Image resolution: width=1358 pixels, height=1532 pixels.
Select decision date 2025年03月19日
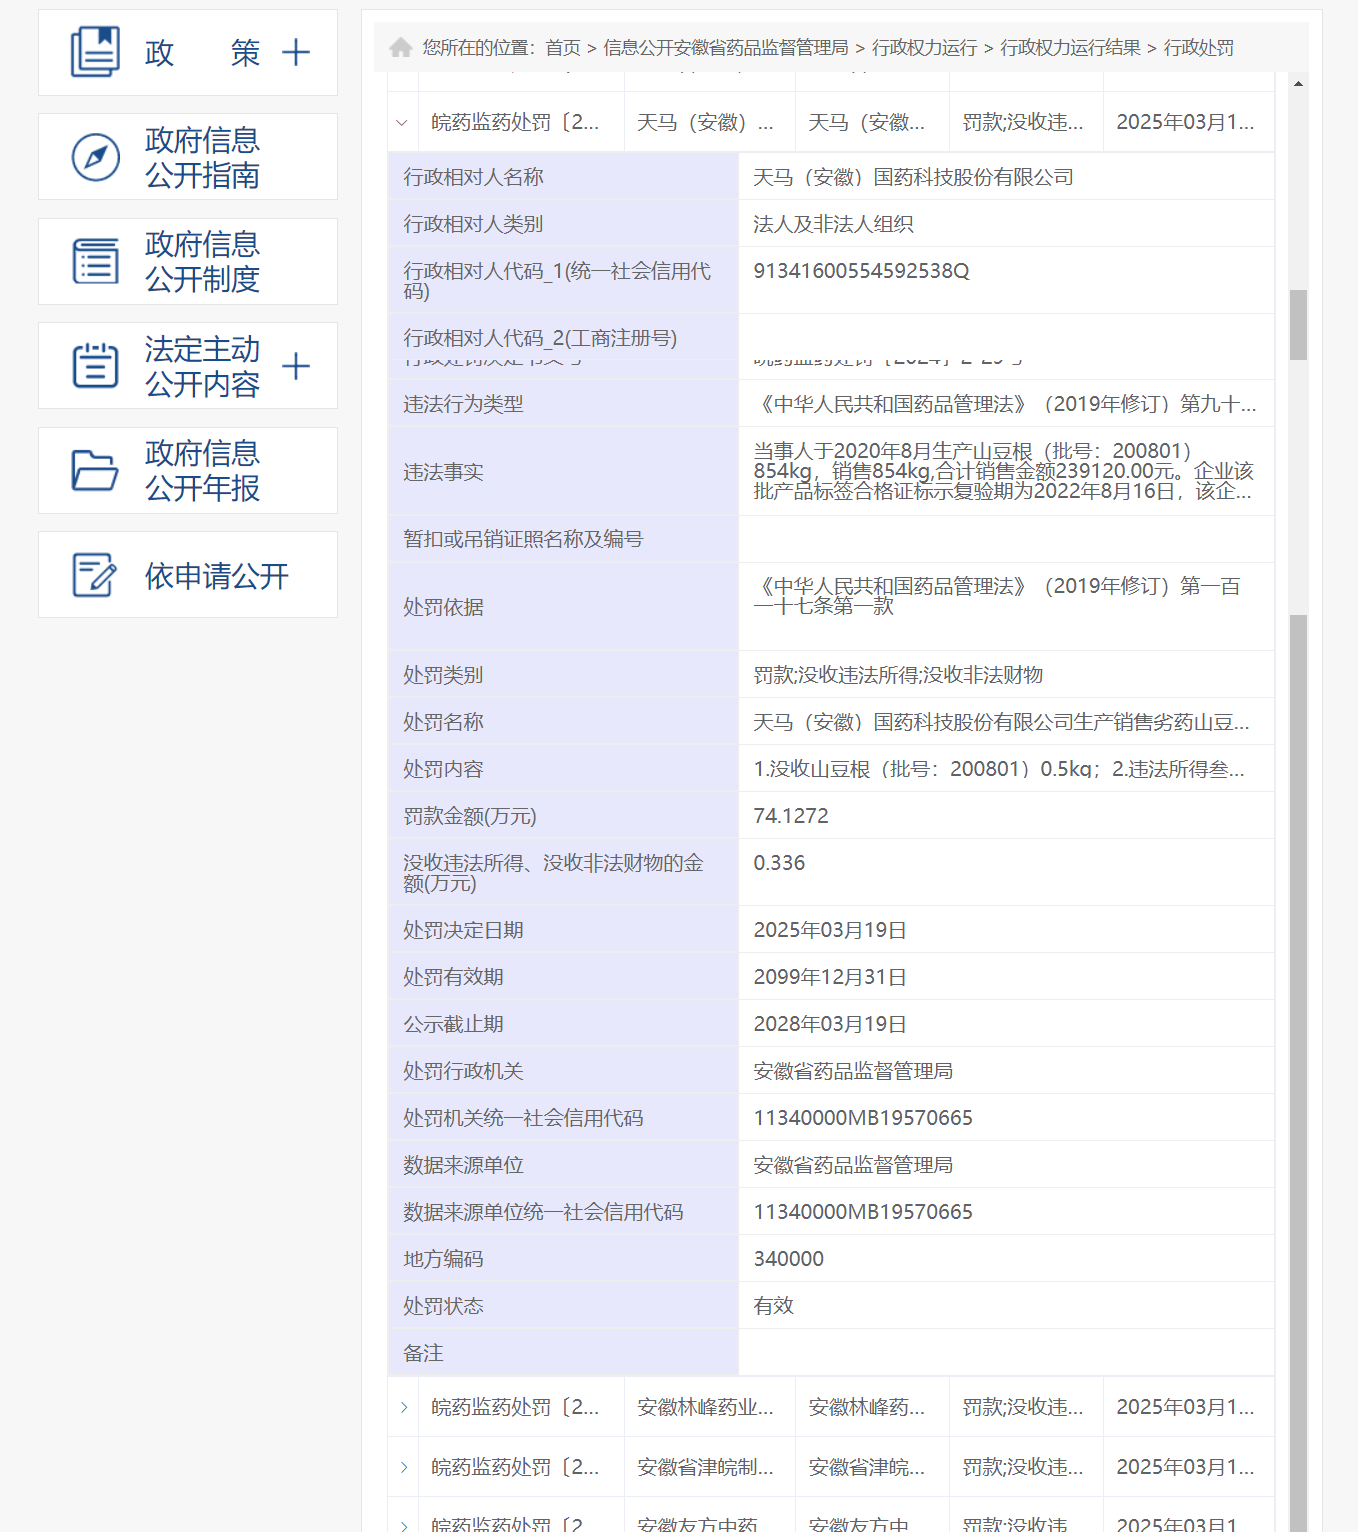[x=830, y=930]
